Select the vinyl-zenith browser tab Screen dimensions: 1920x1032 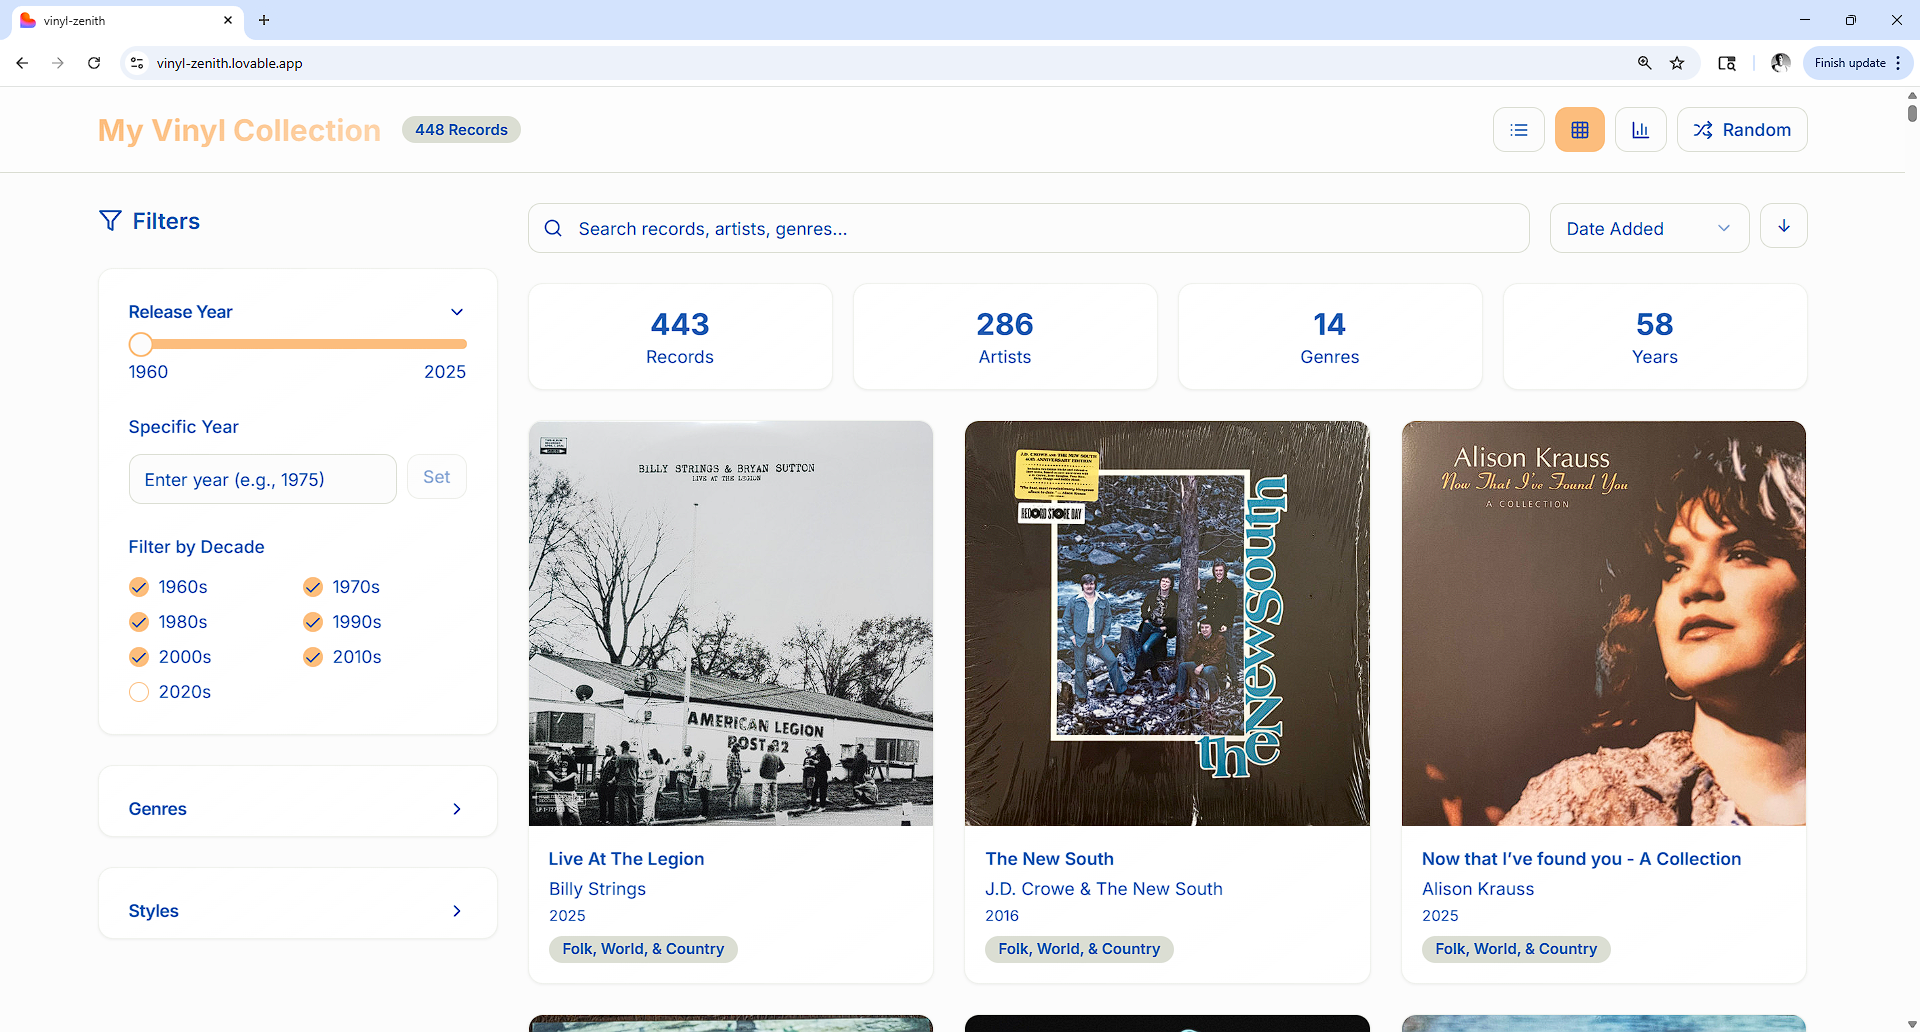tap(120, 20)
